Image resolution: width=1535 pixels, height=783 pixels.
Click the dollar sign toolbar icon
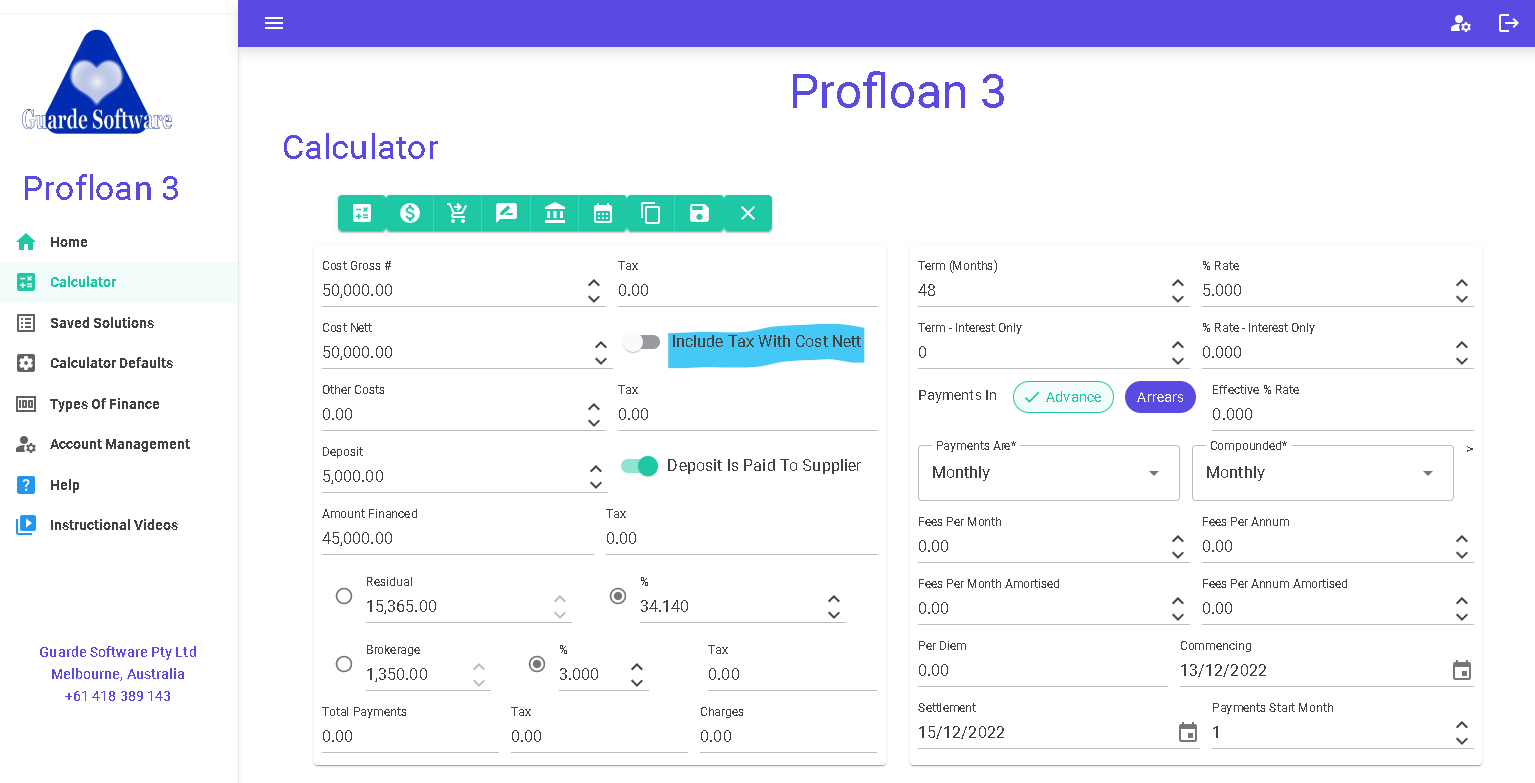click(x=410, y=213)
